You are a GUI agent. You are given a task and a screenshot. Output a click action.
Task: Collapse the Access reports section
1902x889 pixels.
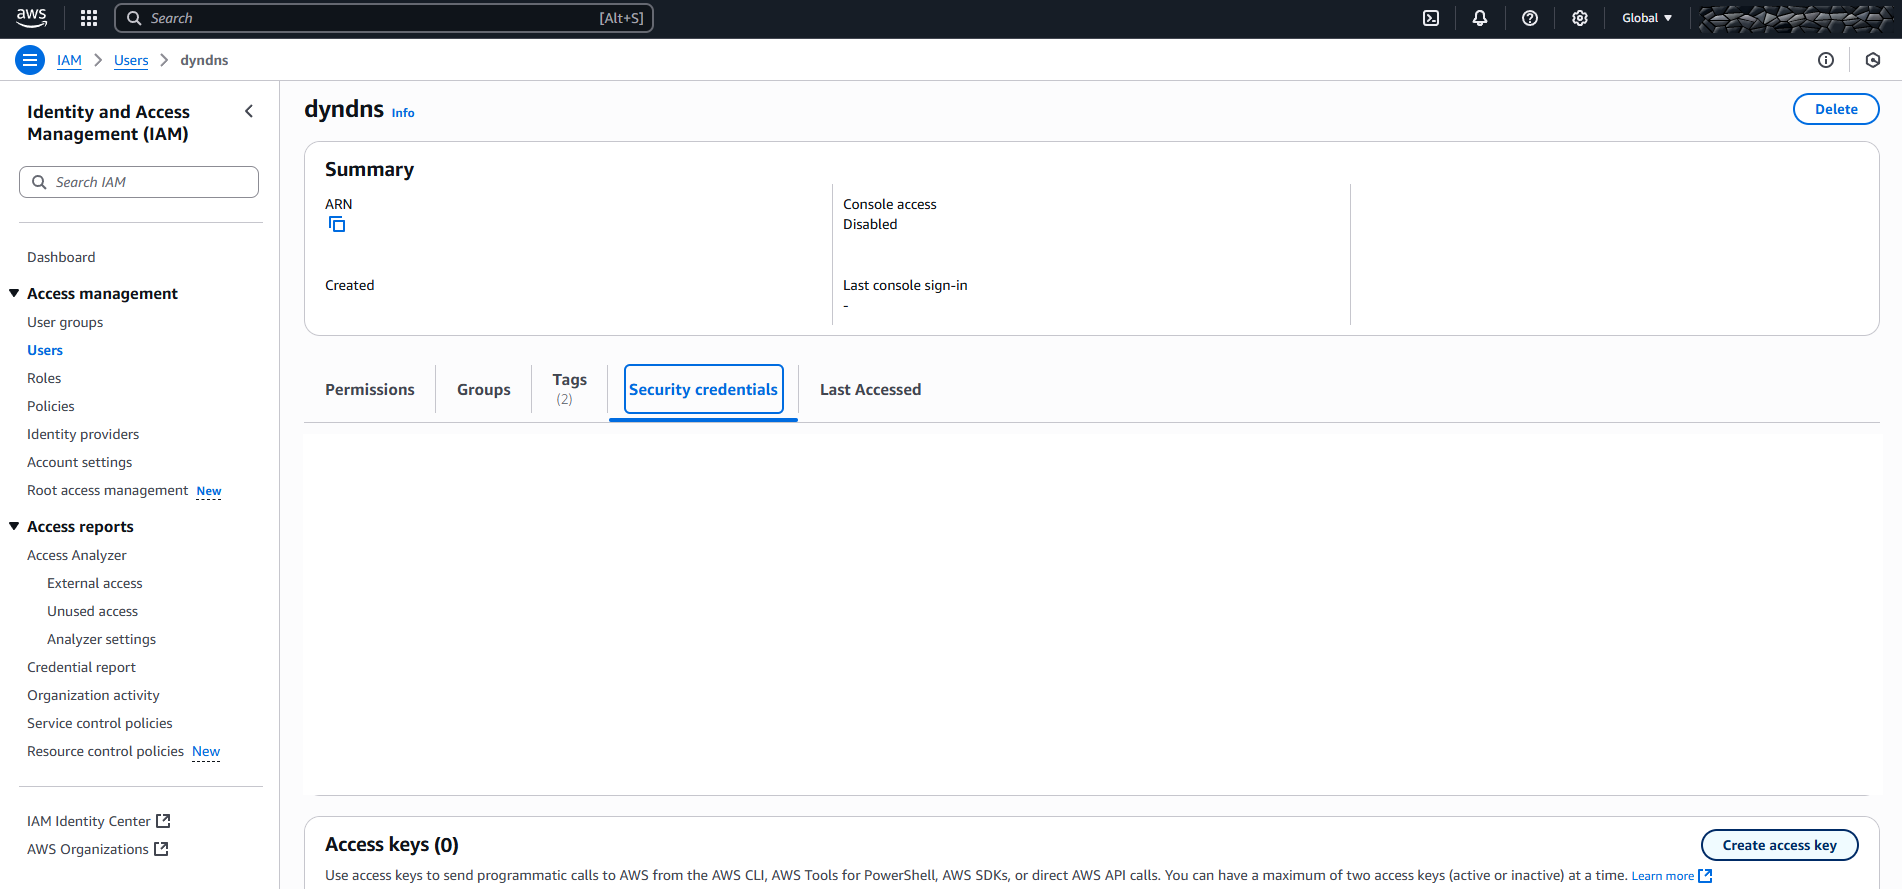(14, 526)
